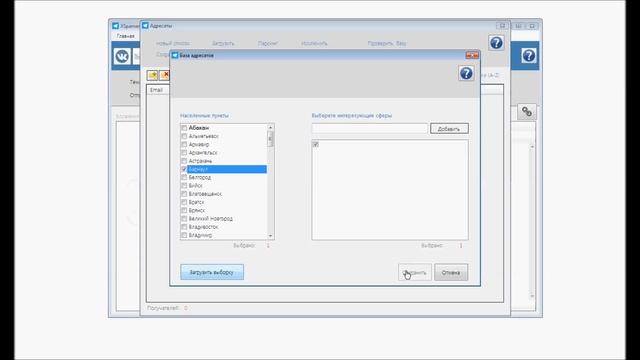Select the Владимир row
640x360 pixels.
click(x=224, y=235)
